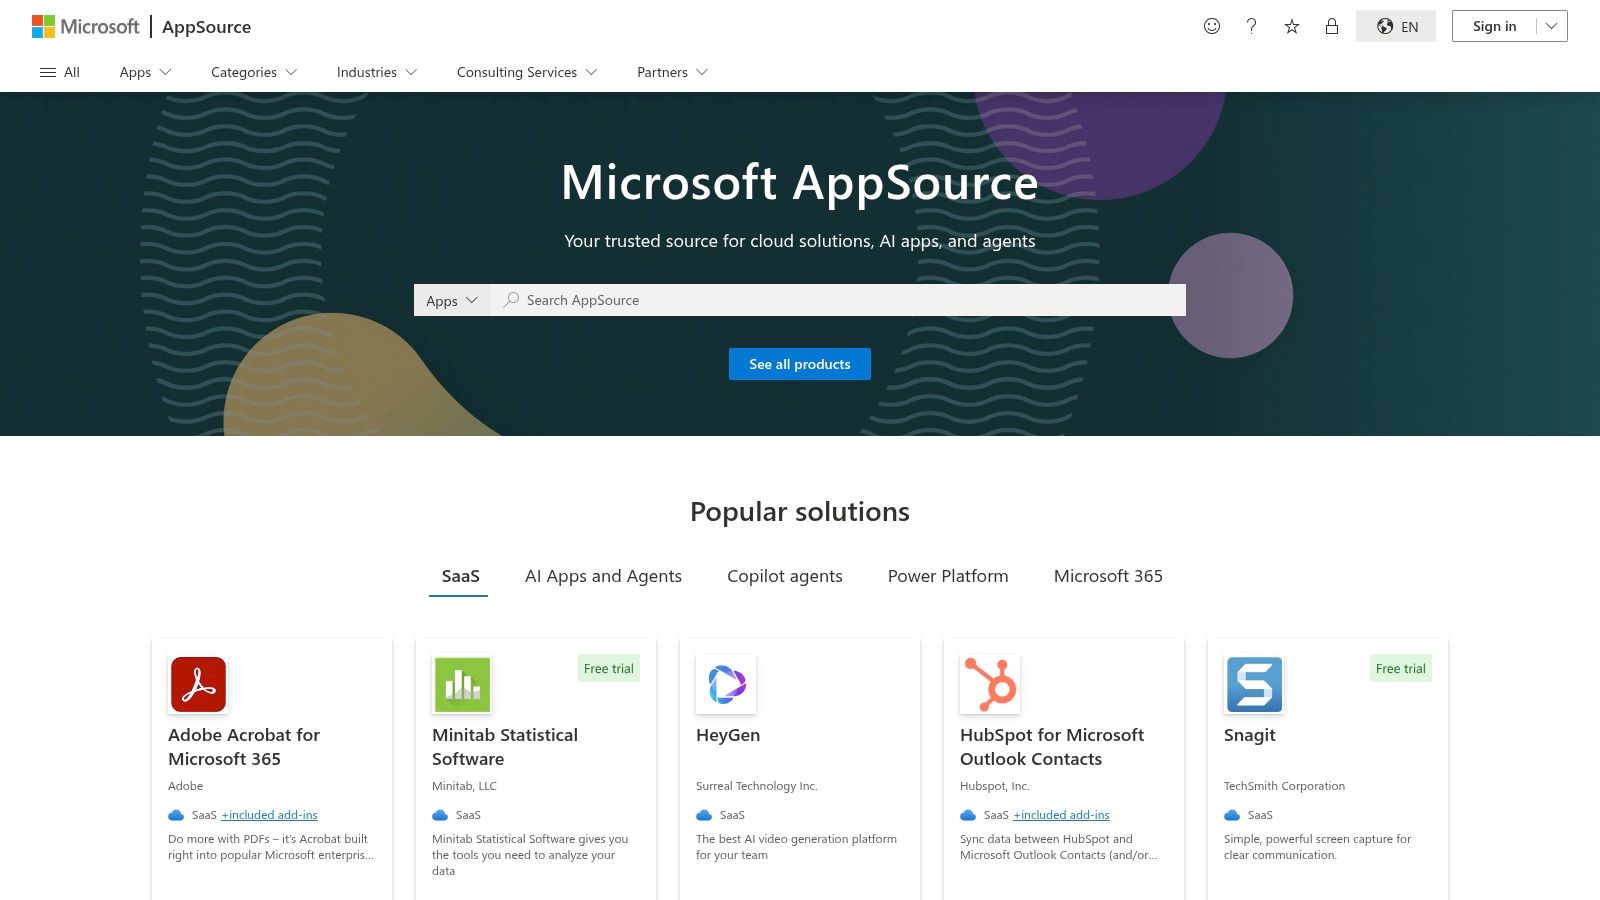Expand the Industries dropdown menu
The width and height of the screenshot is (1600, 900).
tap(376, 72)
